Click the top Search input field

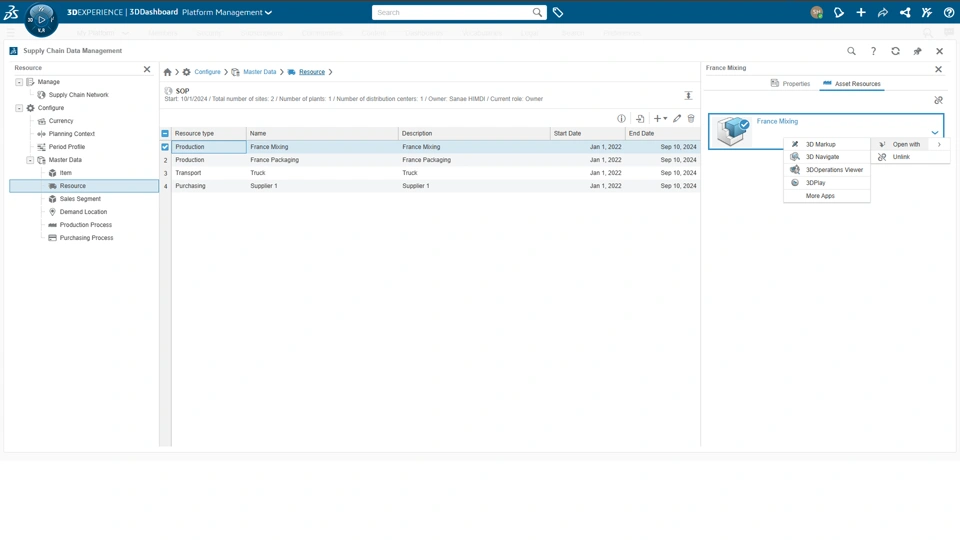coord(452,12)
